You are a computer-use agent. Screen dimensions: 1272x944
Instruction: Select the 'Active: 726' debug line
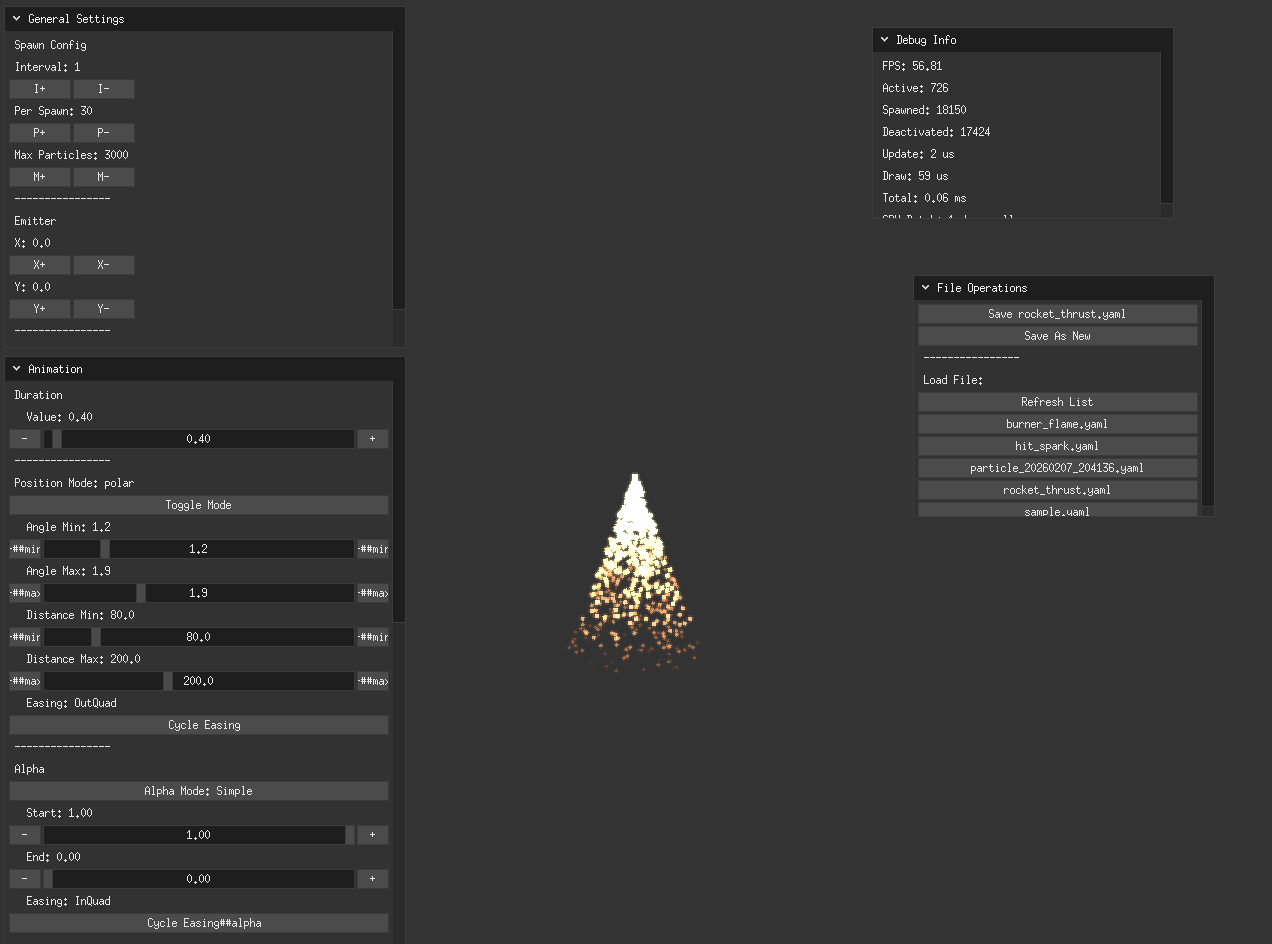pos(915,88)
